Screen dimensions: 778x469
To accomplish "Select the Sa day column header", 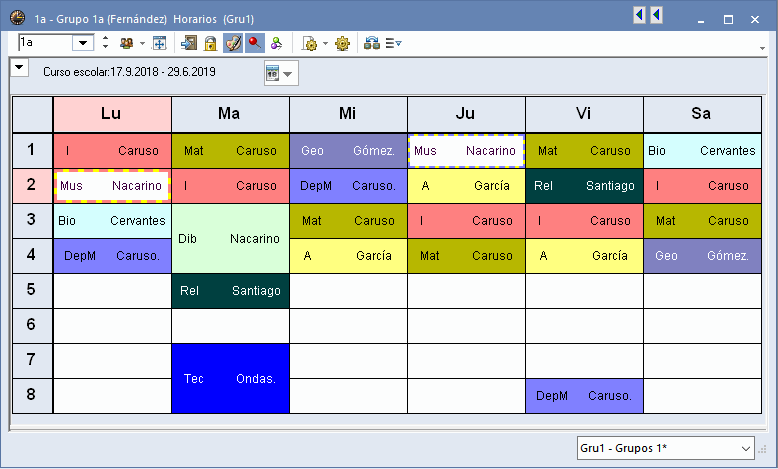I will click(702, 114).
